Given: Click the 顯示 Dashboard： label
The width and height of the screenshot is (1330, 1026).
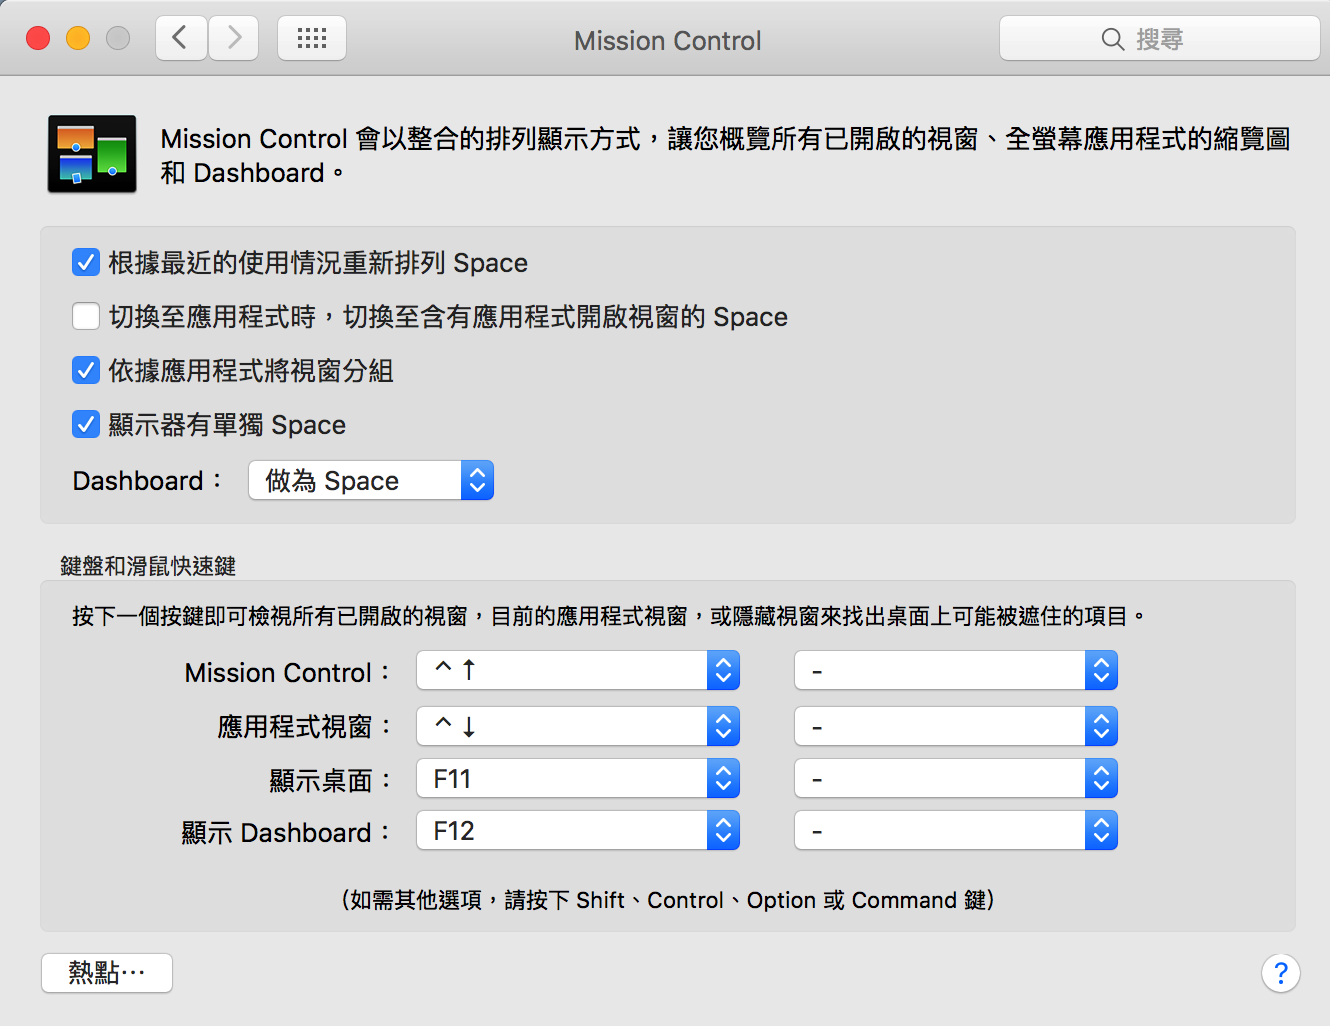Looking at the screenshot, I should tap(287, 832).
